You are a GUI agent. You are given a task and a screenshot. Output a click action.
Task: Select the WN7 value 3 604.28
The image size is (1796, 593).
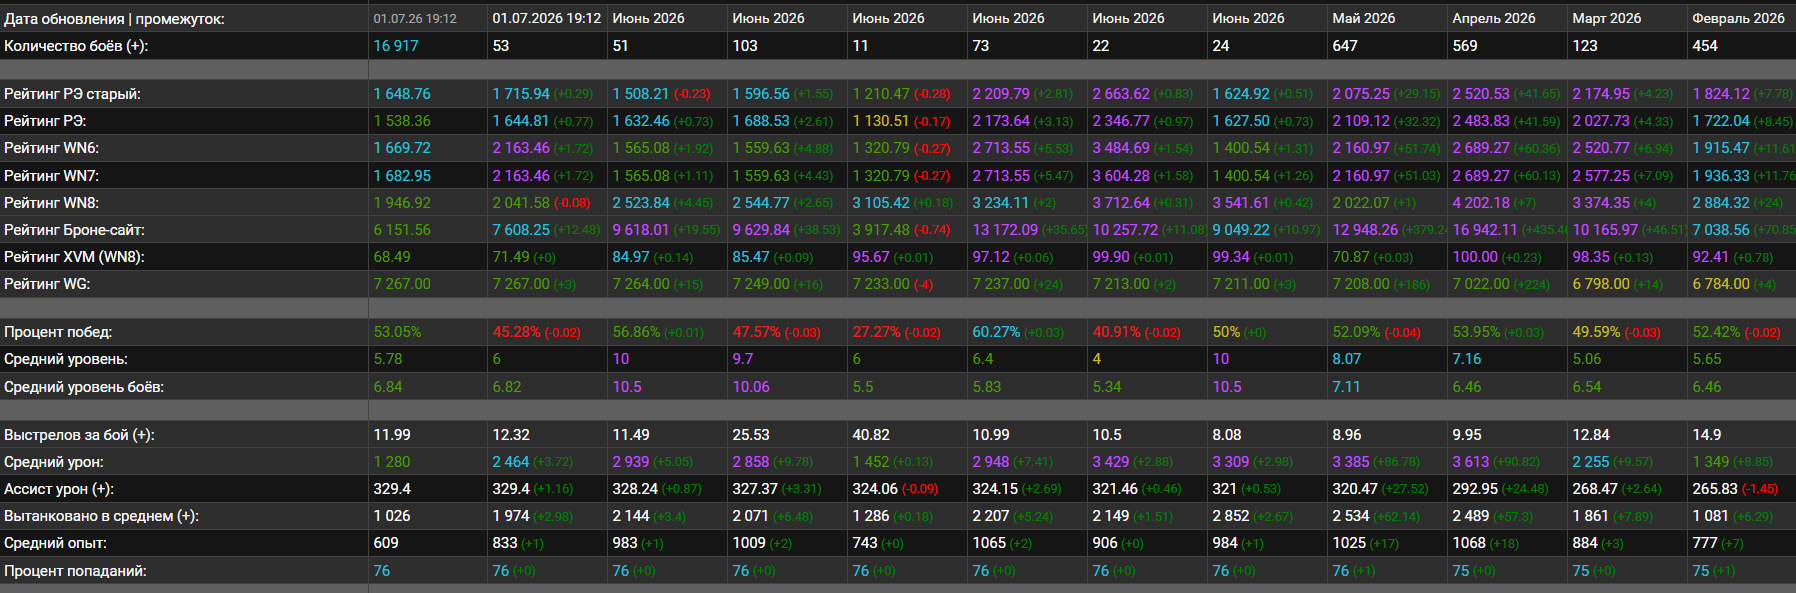point(1121,175)
